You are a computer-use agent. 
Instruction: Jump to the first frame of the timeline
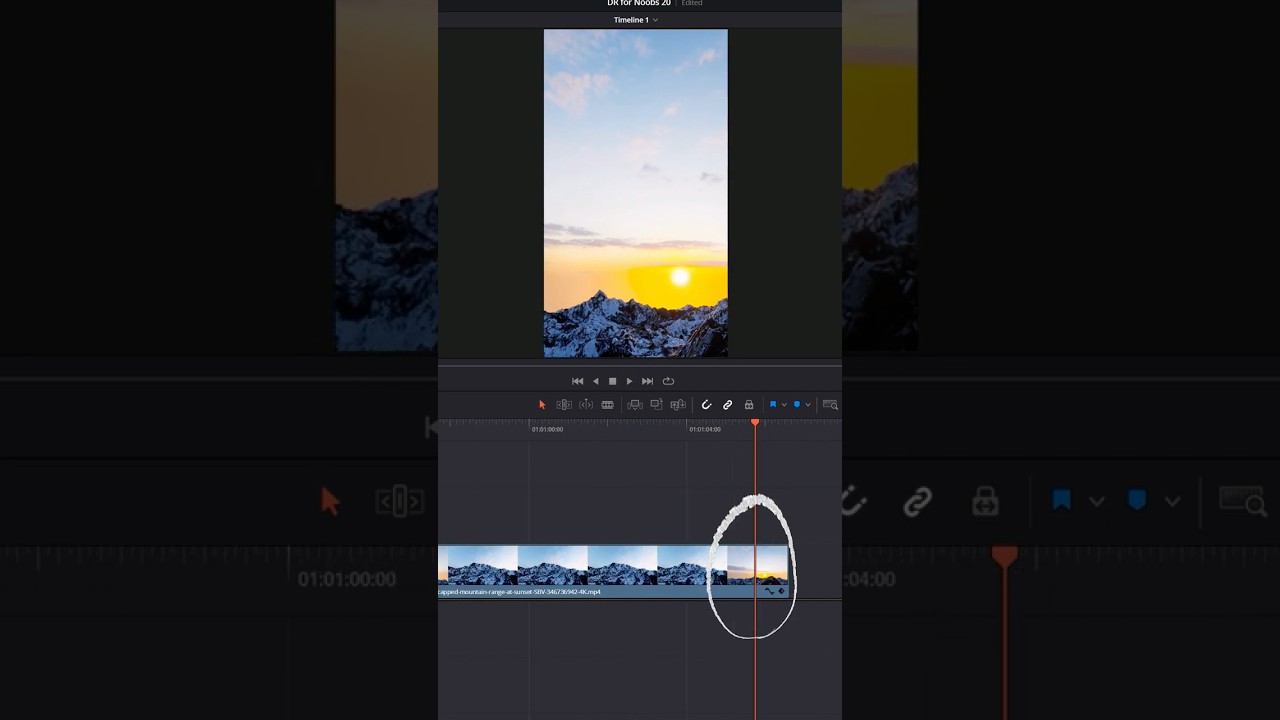(x=577, y=381)
